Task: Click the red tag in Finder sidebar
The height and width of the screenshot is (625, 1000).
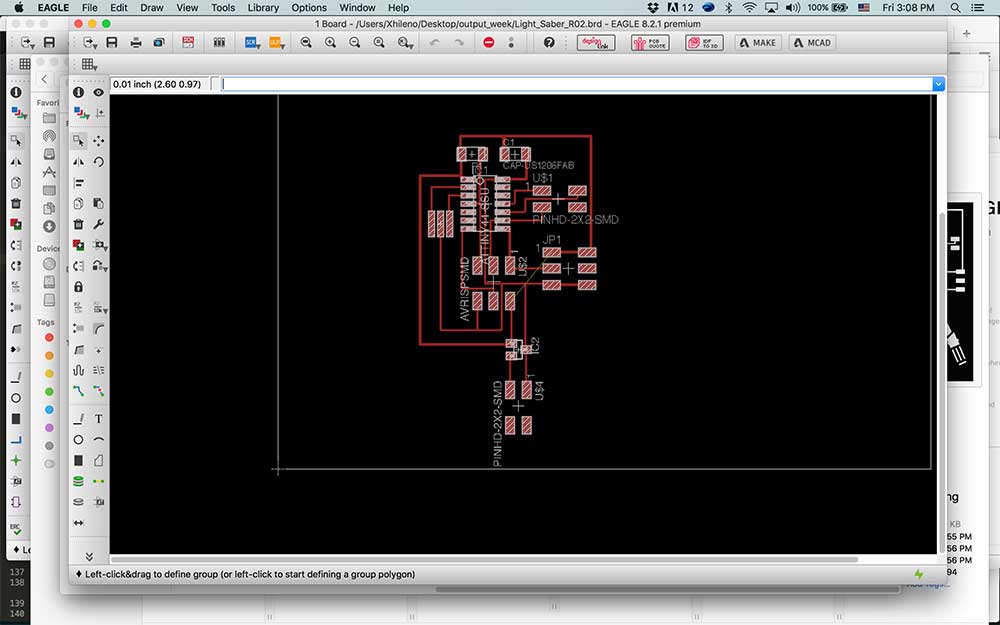Action: click(x=49, y=337)
